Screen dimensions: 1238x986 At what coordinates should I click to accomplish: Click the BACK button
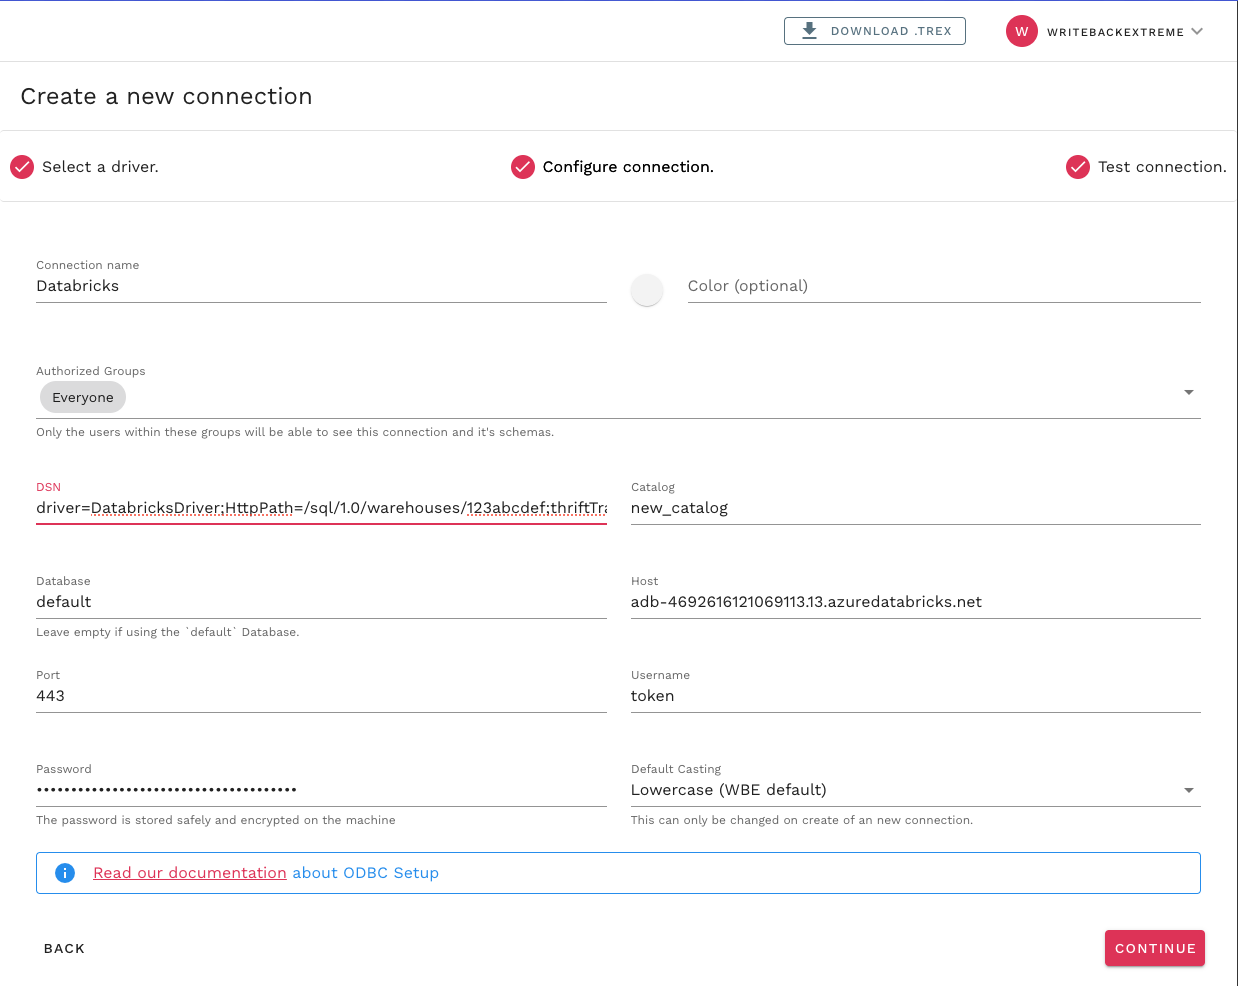point(64,948)
